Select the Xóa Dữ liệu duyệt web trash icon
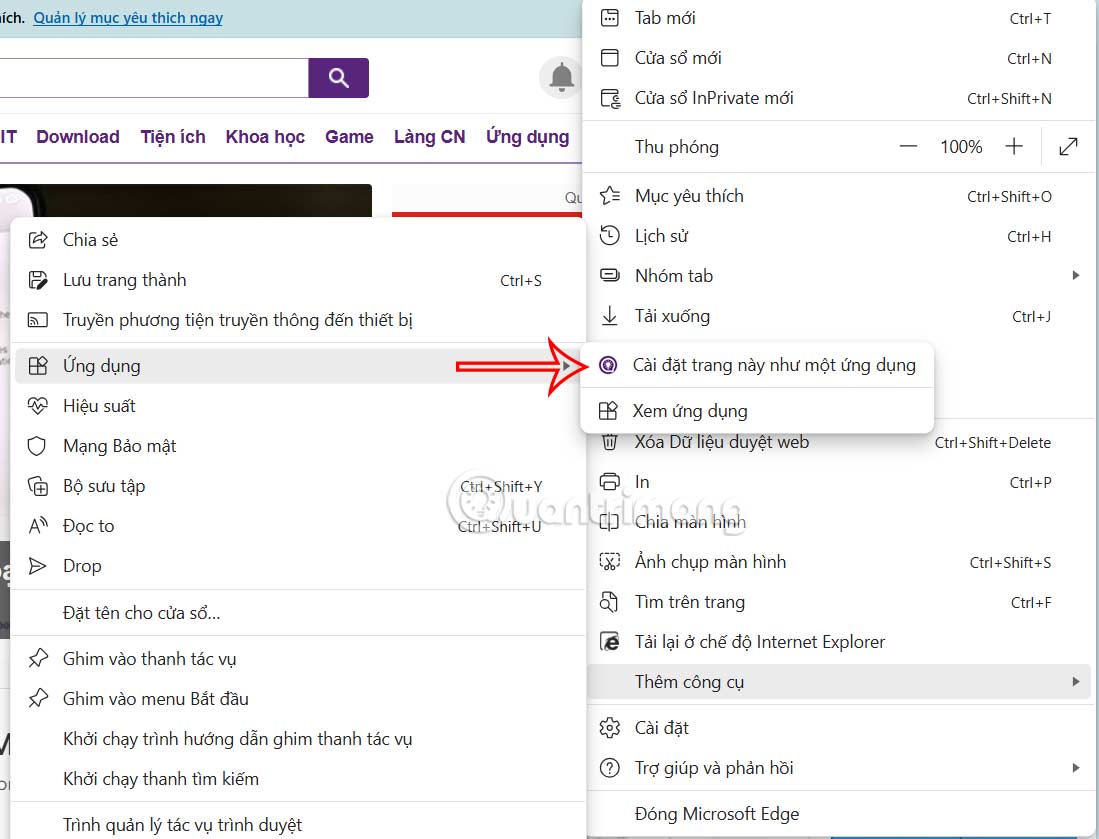1099x839 pixels. click(x=610, y=441)
